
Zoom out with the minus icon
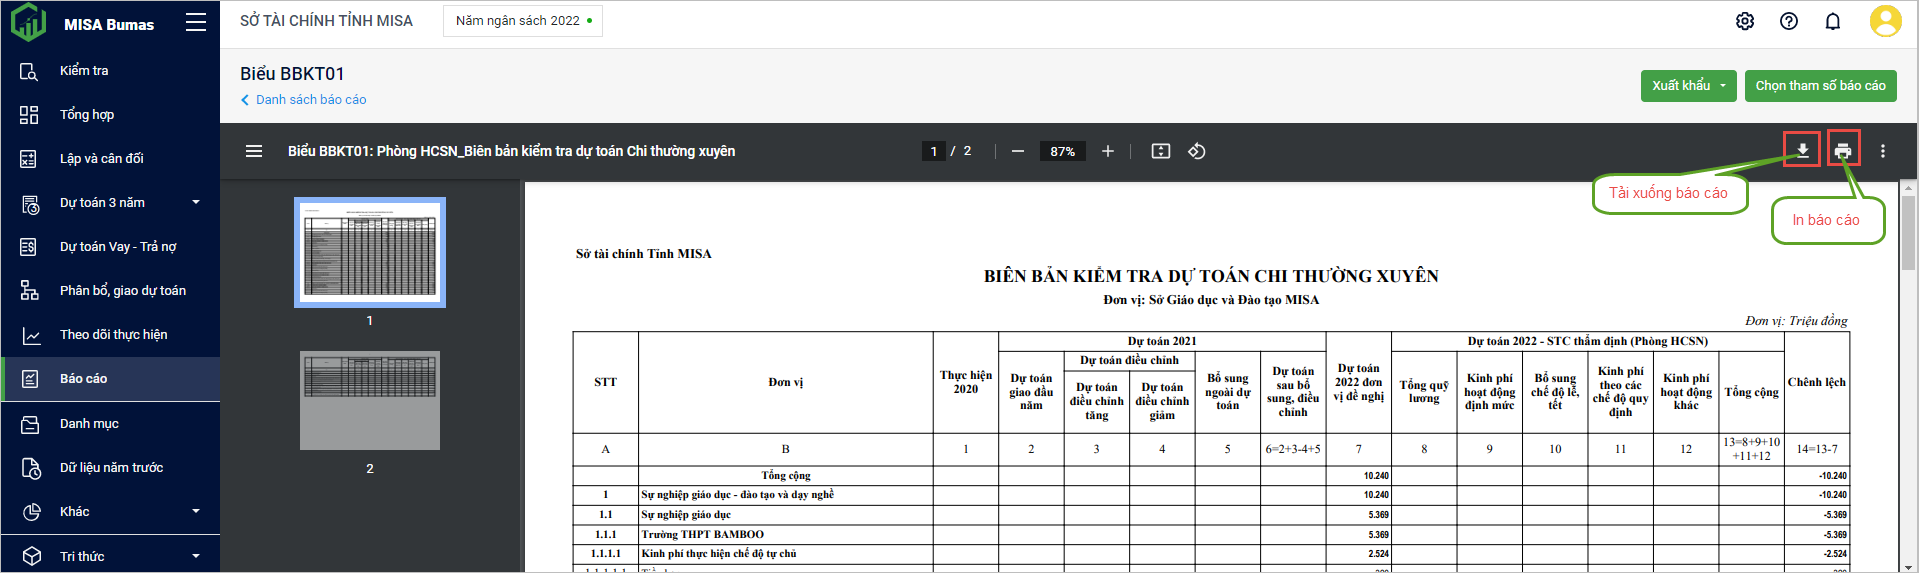tap(1018, 151)
